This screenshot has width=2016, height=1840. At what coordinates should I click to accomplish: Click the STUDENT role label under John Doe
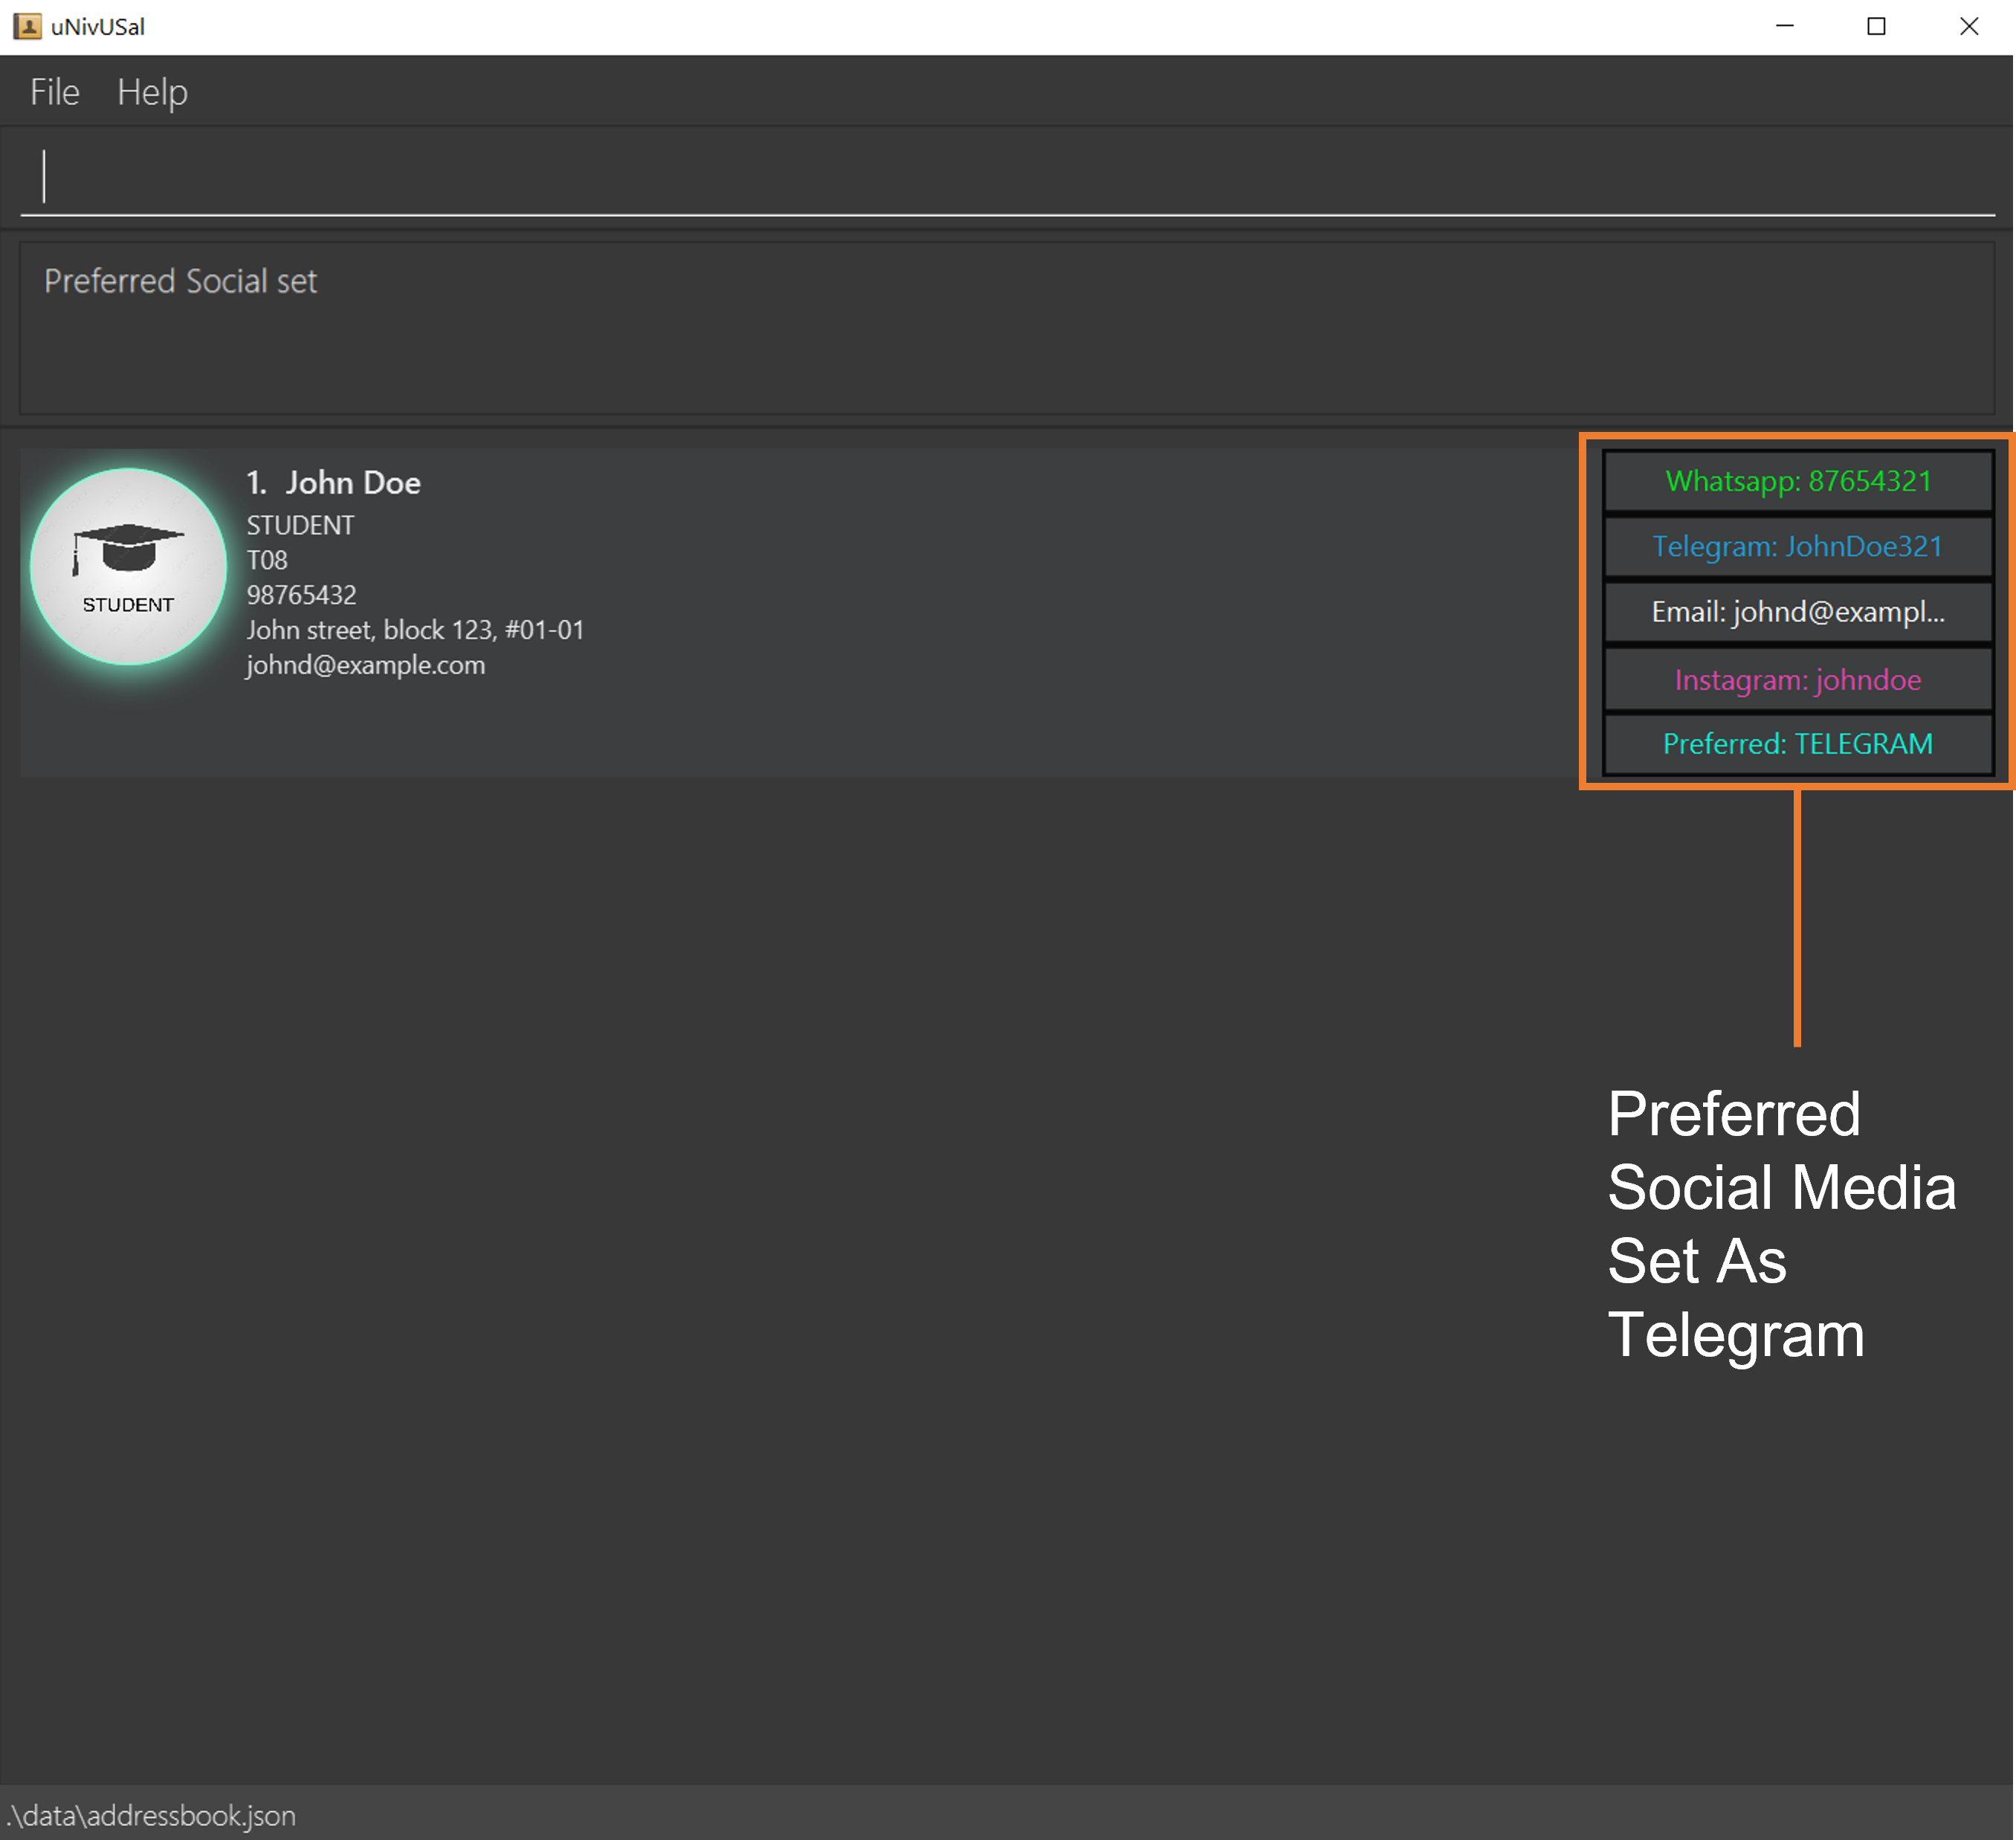pos(300,525)
